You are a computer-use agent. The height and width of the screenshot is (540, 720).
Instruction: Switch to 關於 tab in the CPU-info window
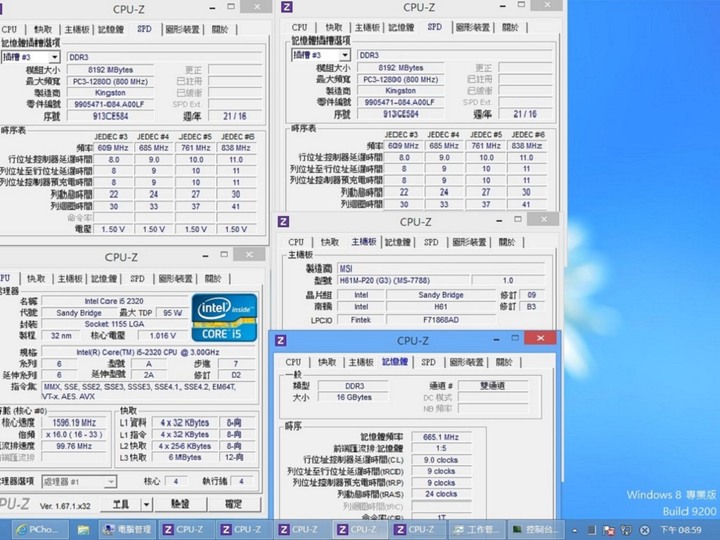pyautogui.click(x=213, y=279)
